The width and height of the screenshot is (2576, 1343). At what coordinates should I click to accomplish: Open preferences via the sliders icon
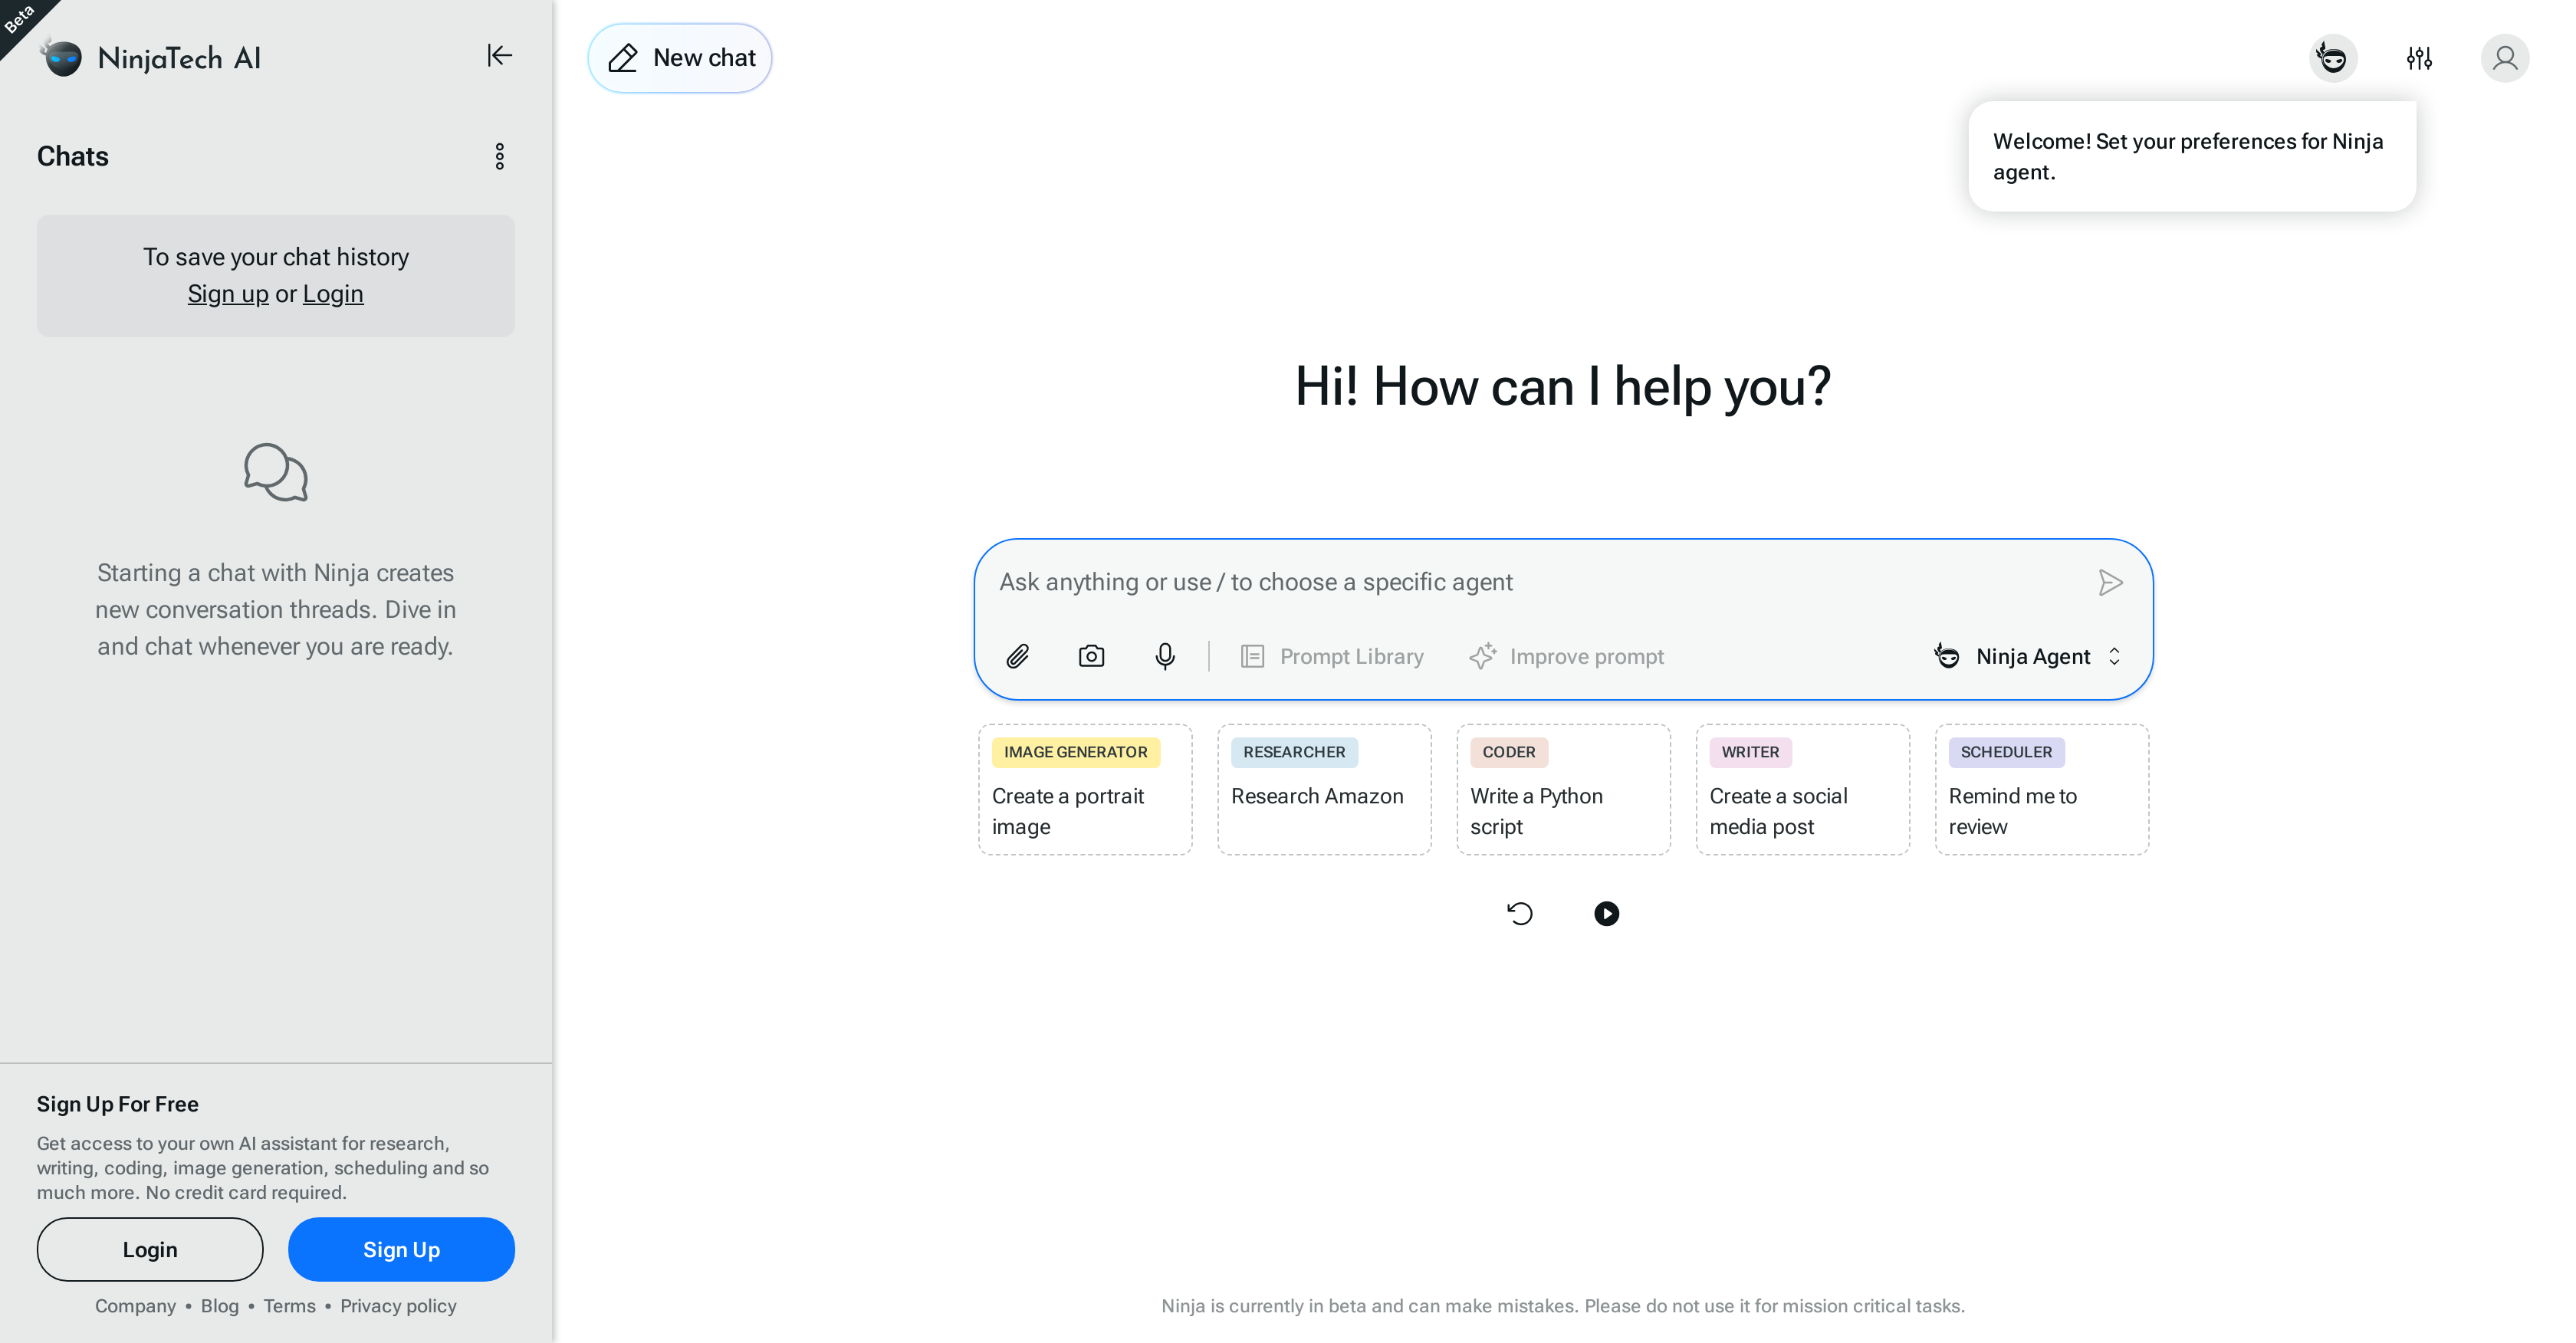(2419, 58)
